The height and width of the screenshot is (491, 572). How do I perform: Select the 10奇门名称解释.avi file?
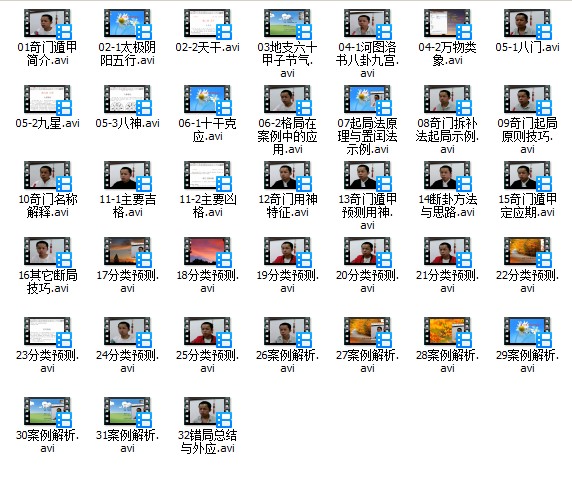tap(47, 176)
